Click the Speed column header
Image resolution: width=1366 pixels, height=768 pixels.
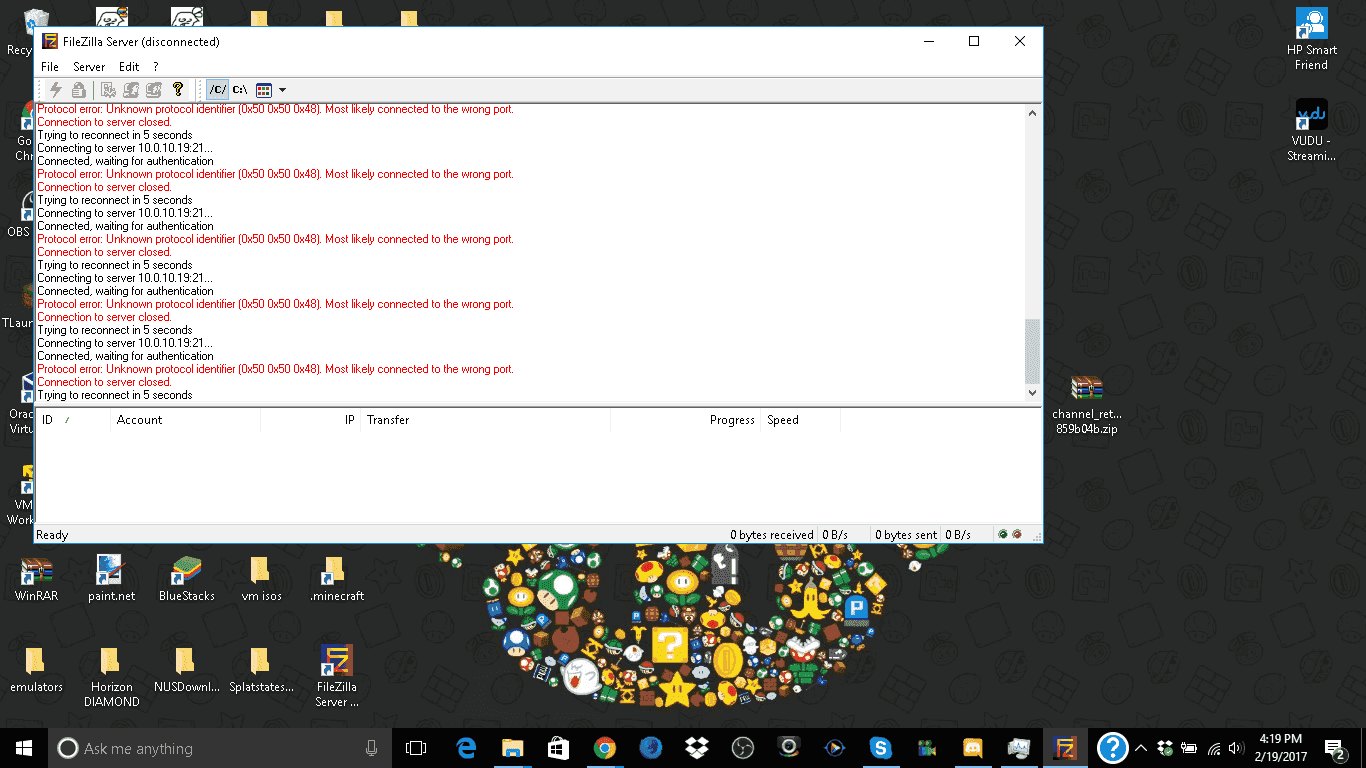tap(801, 420)
